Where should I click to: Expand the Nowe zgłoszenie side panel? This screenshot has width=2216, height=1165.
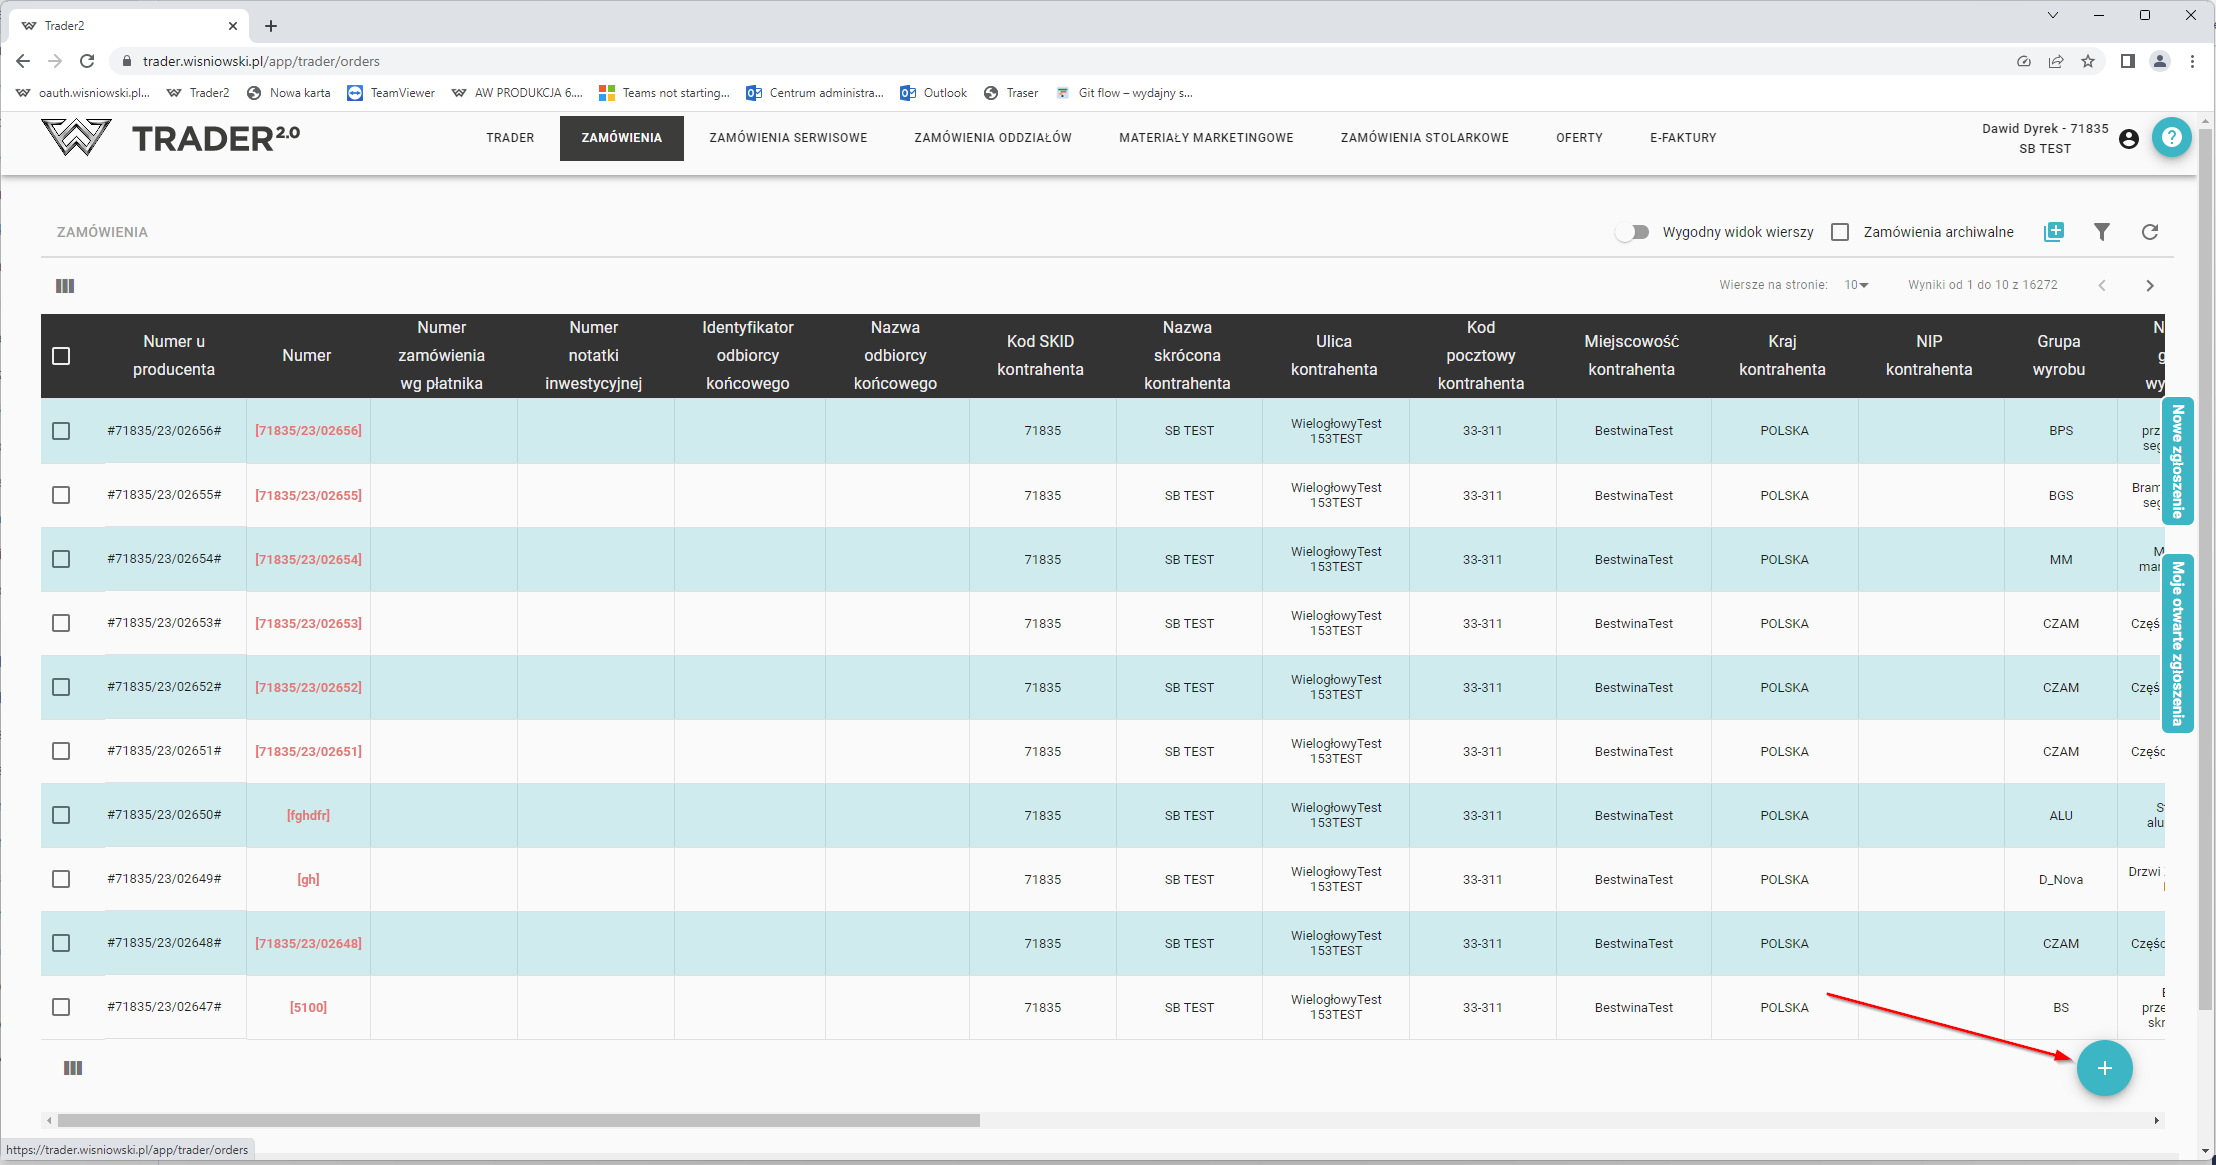pos(2178,461)
